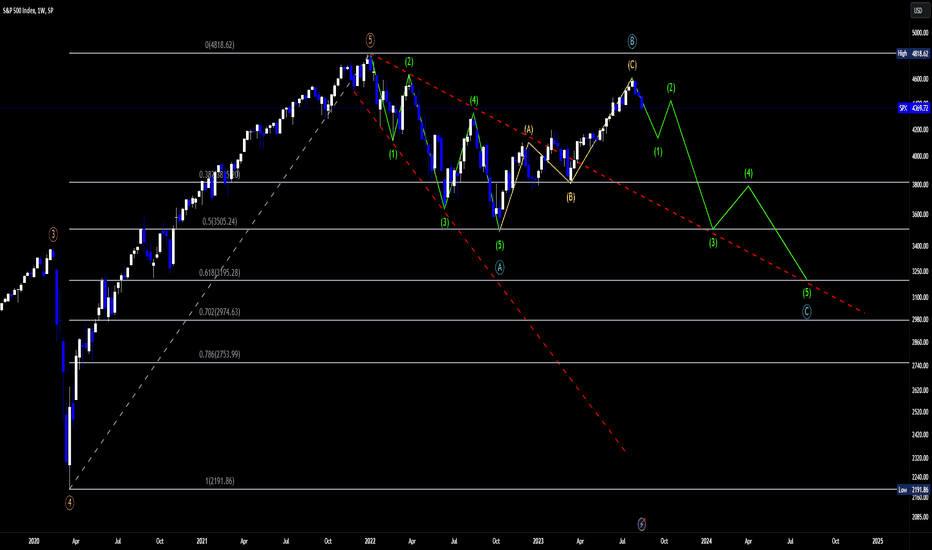Click the High 4818.62 price label
Viewport: 932px width, 550px height.
tap(915, 53)
